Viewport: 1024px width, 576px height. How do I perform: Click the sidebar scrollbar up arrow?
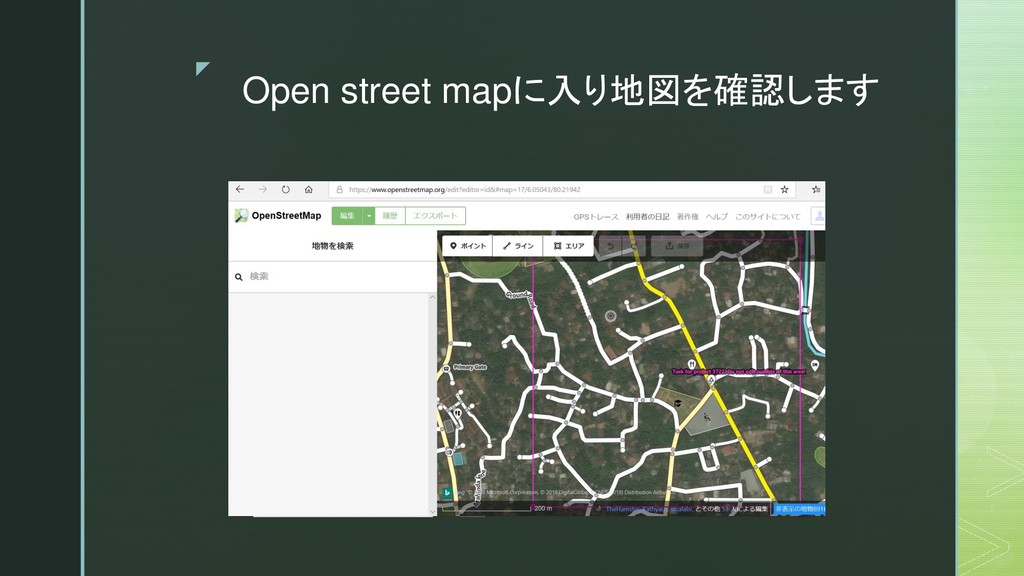coord(432,297)
